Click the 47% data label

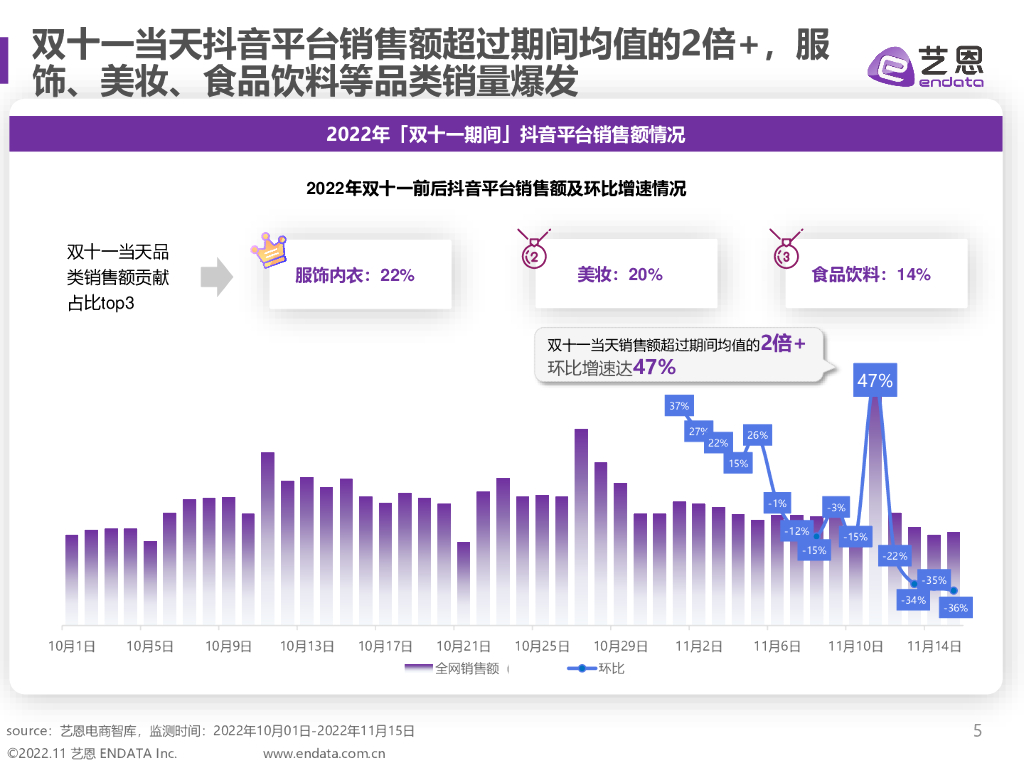[x=875, y=380]
